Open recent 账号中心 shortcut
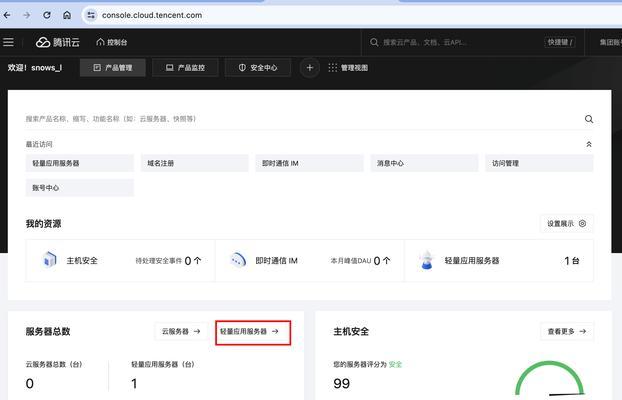The height and width of the screenshot is (400, 622). [80, 188]
